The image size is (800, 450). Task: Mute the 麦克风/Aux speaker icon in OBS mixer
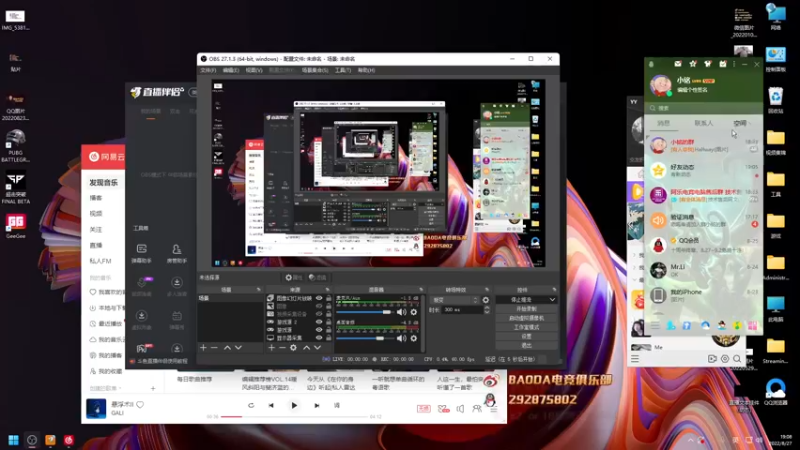(x=402, y=312)
